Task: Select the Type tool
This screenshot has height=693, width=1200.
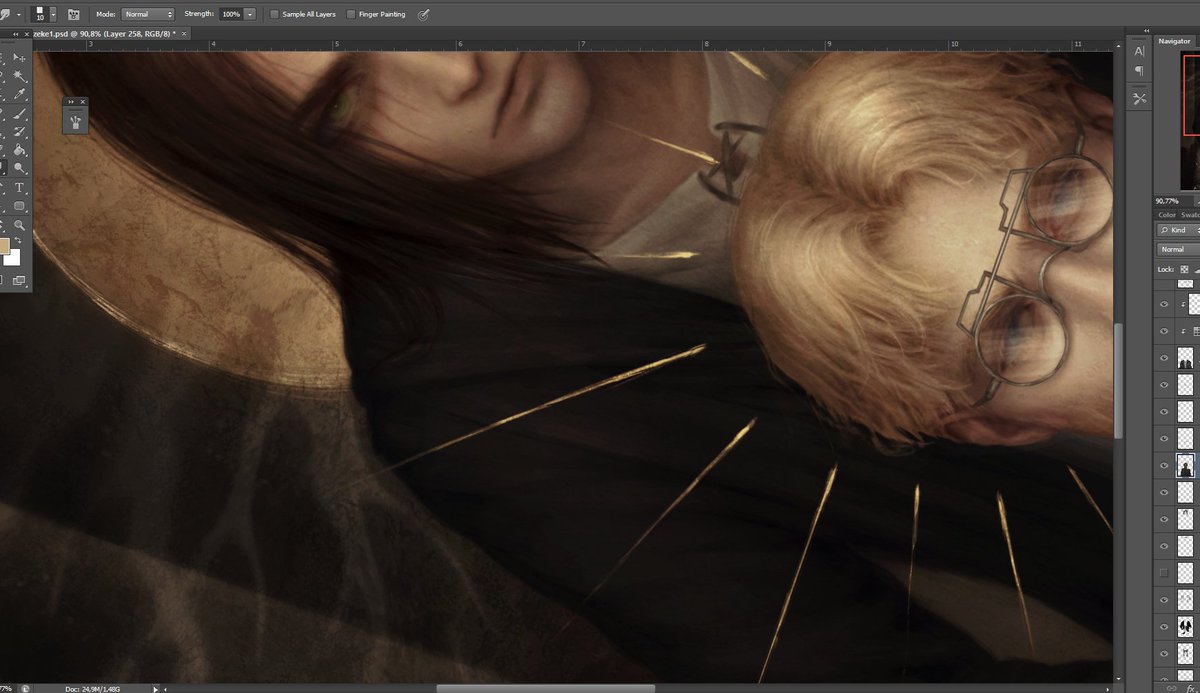Action: pos(19,187)
